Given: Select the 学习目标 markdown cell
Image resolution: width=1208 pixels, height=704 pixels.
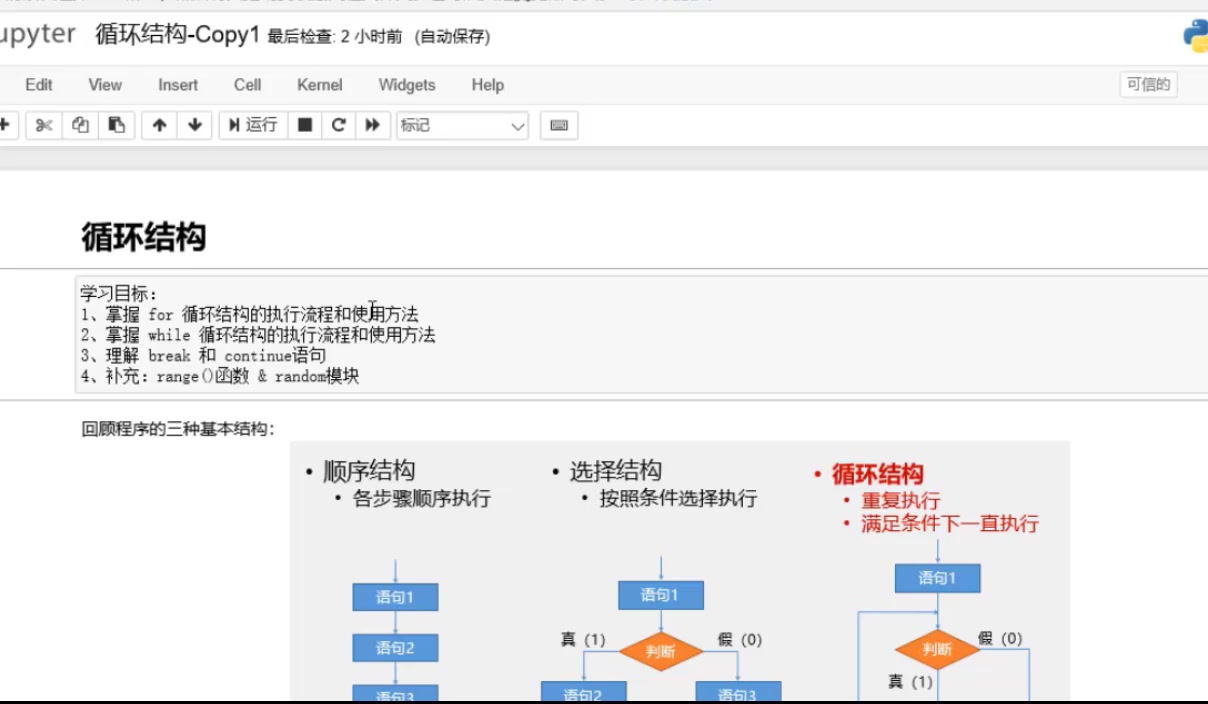Looking at the screenshot, I should pos(400,335).
